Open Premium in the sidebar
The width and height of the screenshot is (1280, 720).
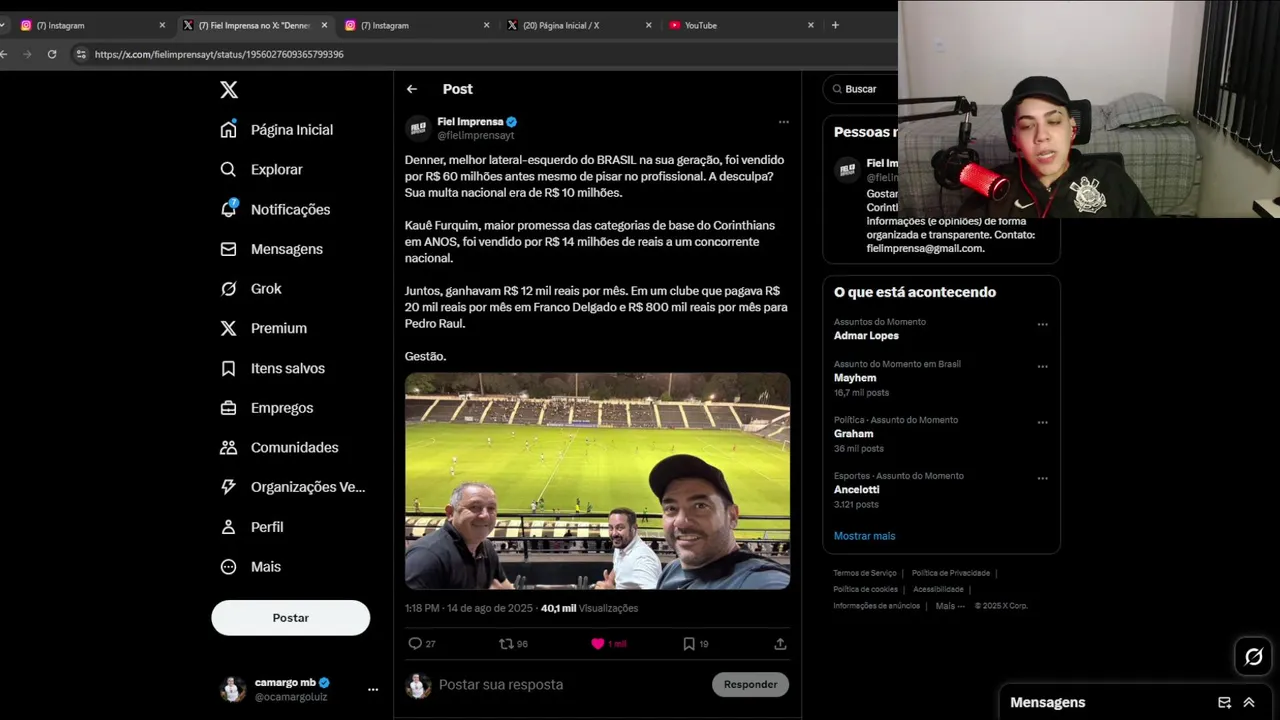(265, 328)
